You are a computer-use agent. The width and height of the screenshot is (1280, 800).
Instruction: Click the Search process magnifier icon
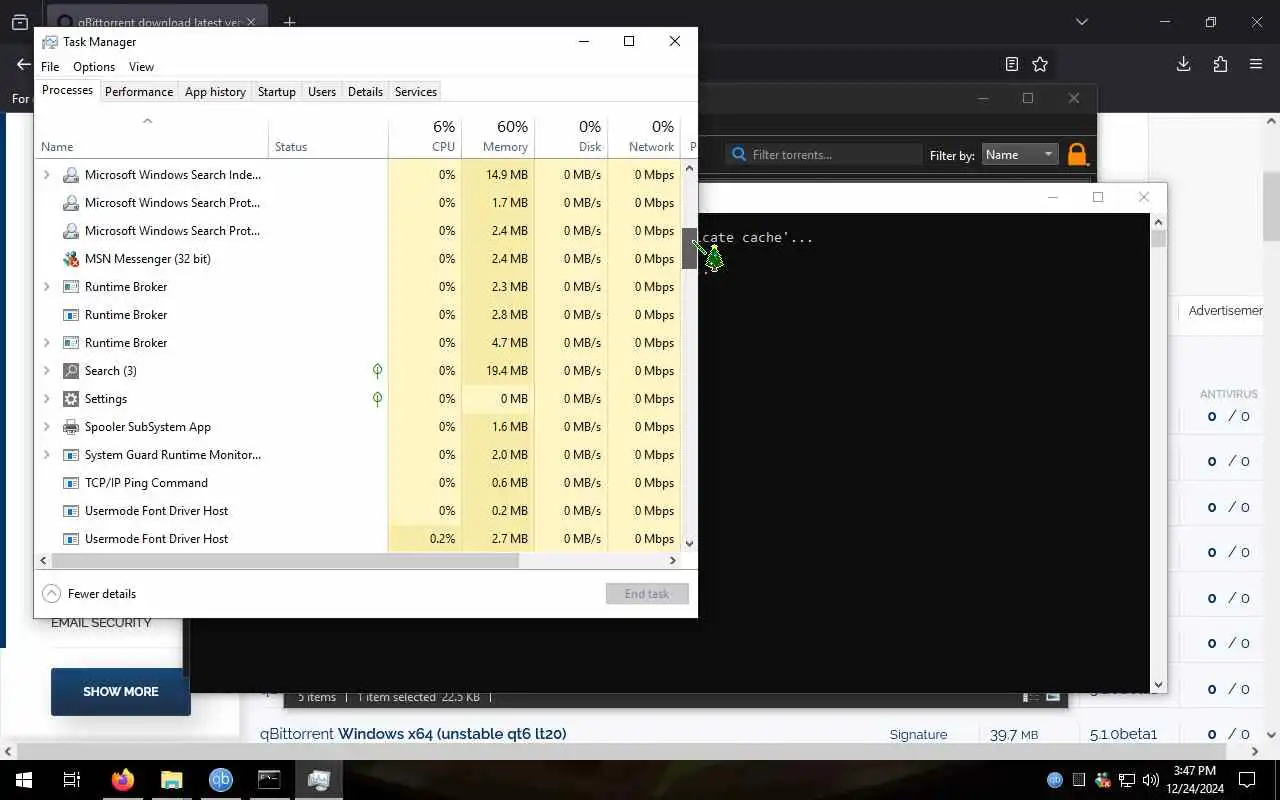tap(71, 371)
